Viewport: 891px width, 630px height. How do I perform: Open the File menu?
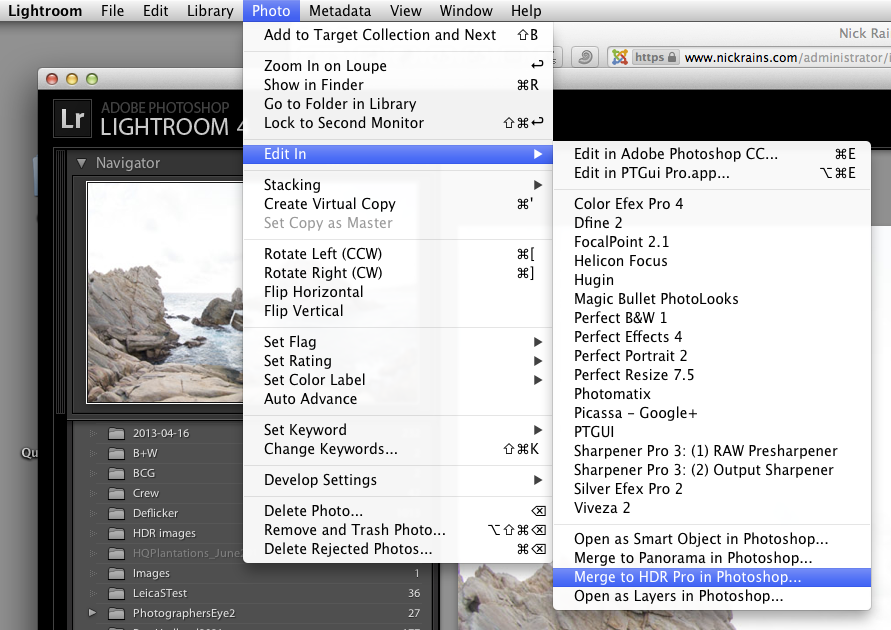coord(113,11)
